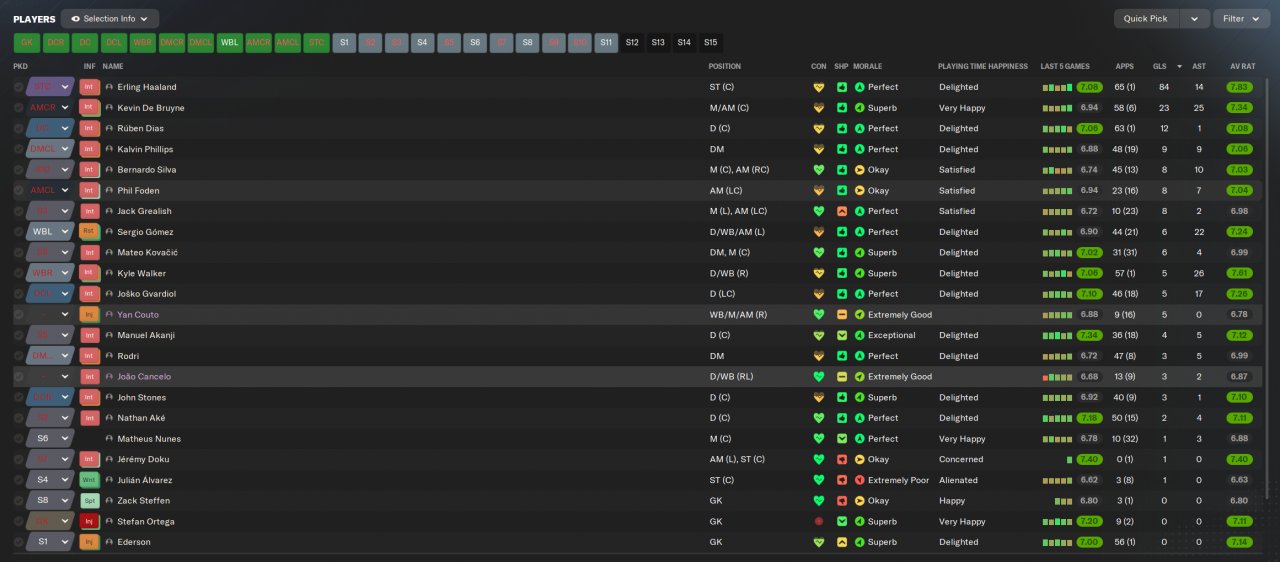This screenshot has width=1280, height=562.
Task: Click João Cancelo's last 5 games form bars
Action: (x=1058, y=377)
